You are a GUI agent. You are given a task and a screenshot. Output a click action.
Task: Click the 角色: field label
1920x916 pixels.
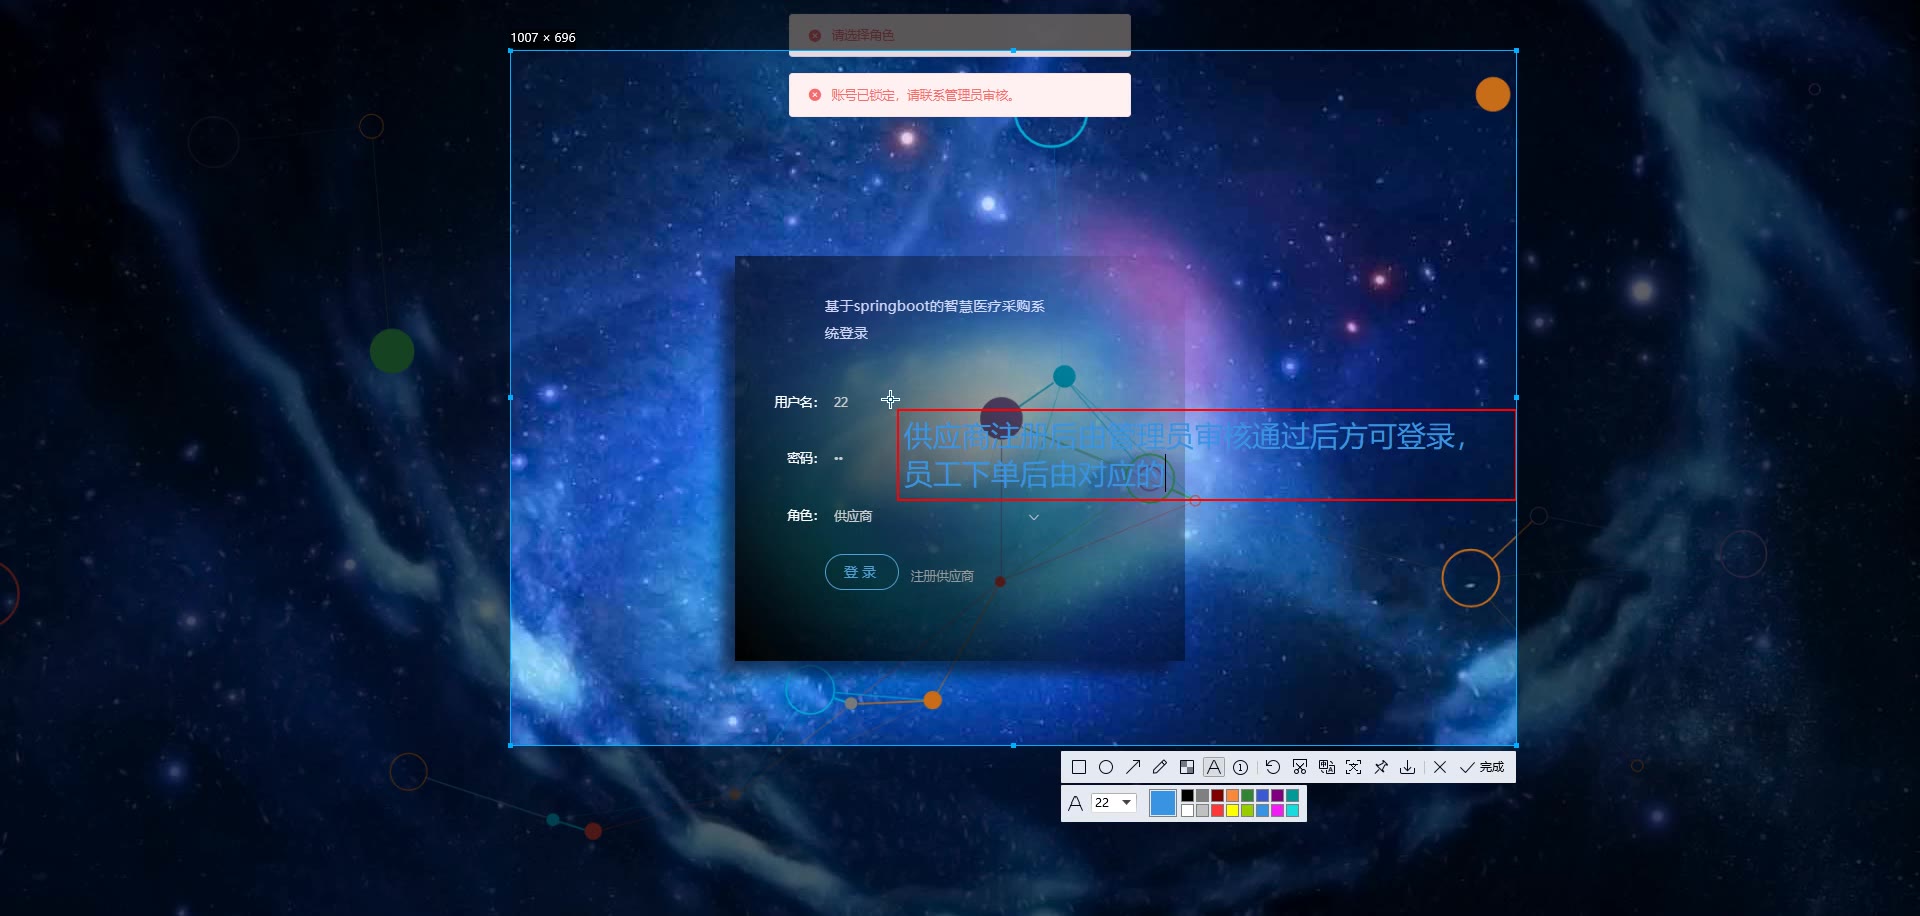802,516
